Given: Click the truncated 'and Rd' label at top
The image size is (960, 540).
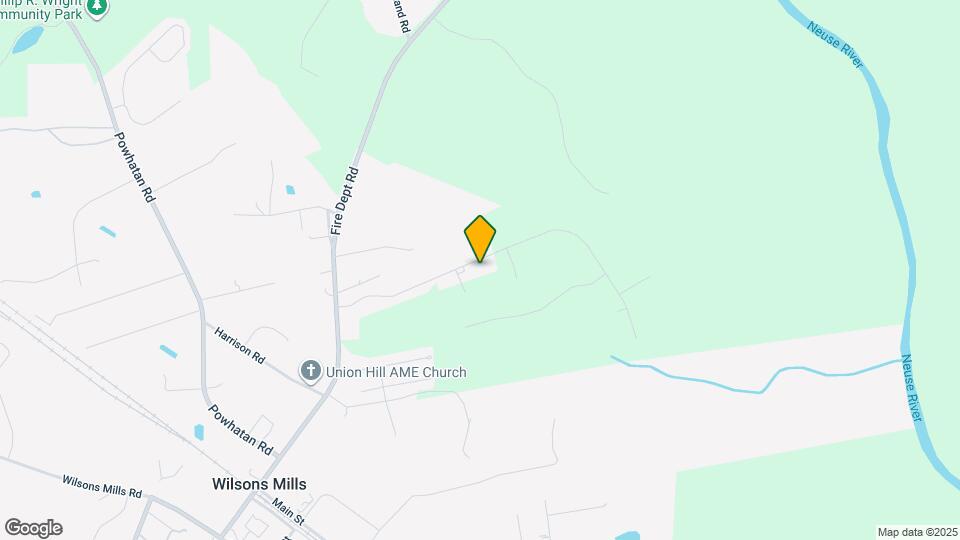Looking at the screenshot, I should coord(401,16).
